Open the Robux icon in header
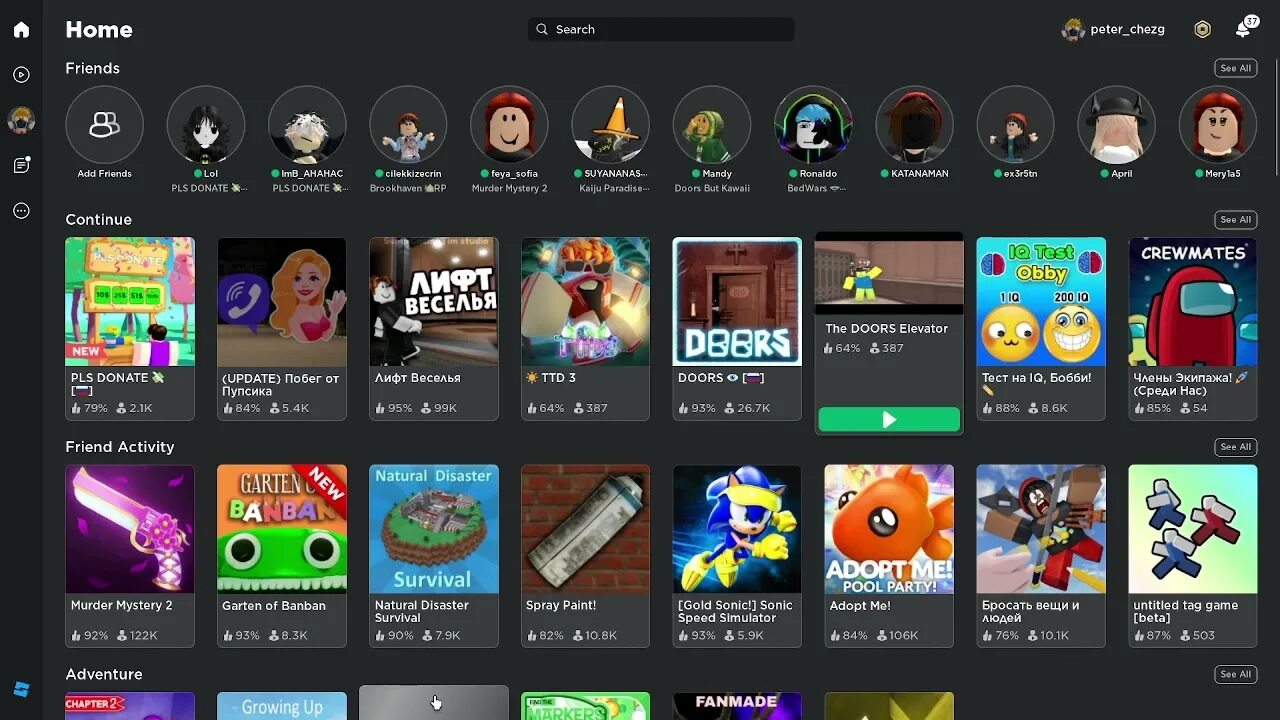Viewport: 1280px width, 720px height. (1202, 29)
